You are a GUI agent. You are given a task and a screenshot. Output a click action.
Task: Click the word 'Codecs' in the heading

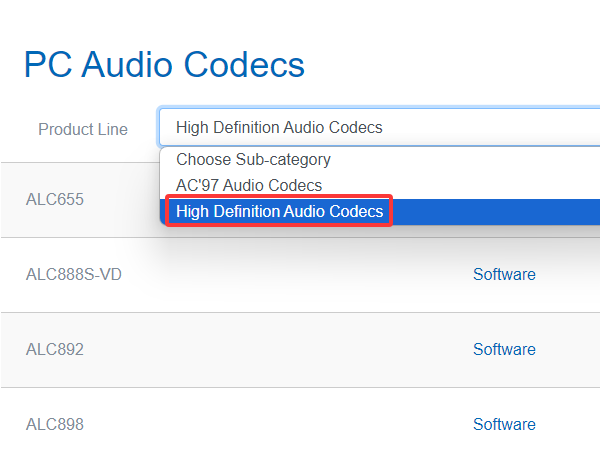pos(248,65)
